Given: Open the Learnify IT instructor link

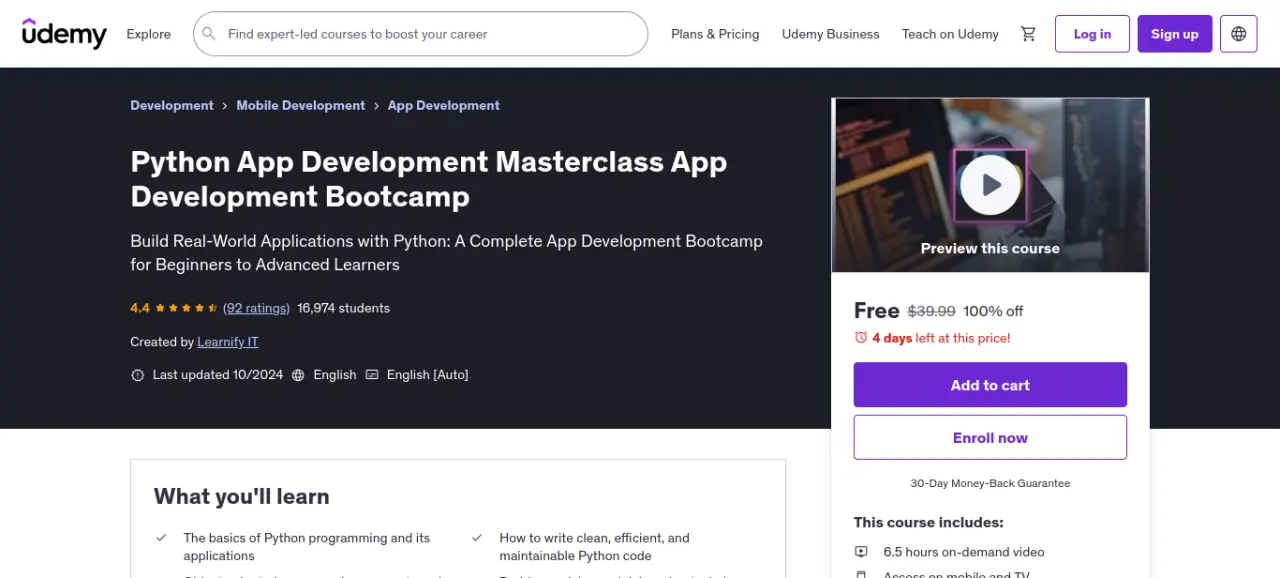Looking at the screenshot, I should click(228, 342).
